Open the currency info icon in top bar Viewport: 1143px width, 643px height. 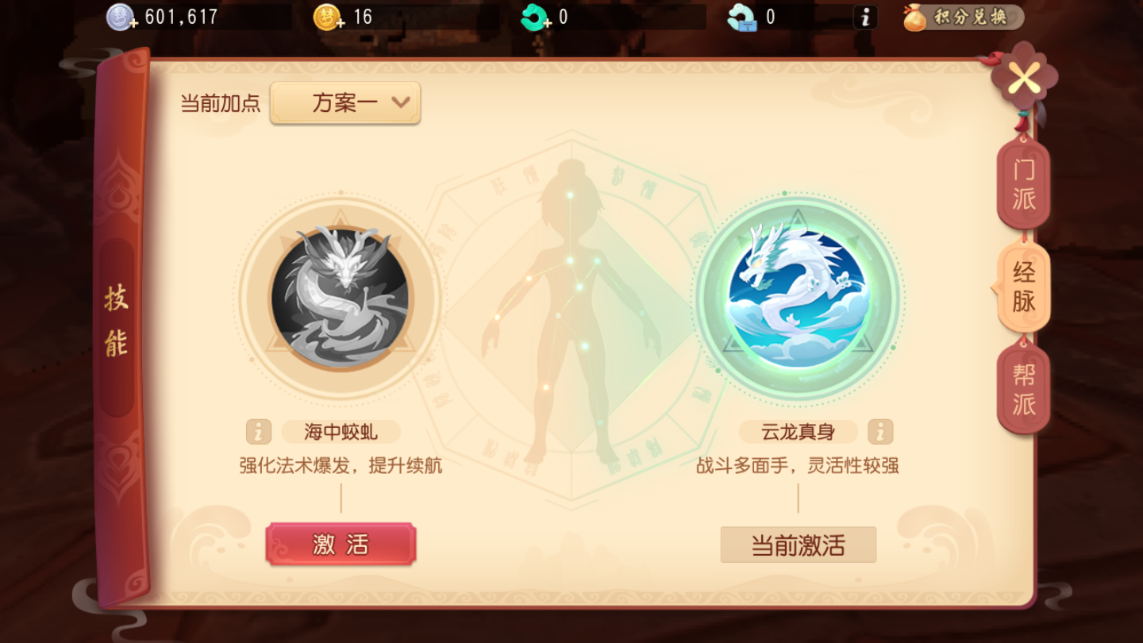click(865, 17)
